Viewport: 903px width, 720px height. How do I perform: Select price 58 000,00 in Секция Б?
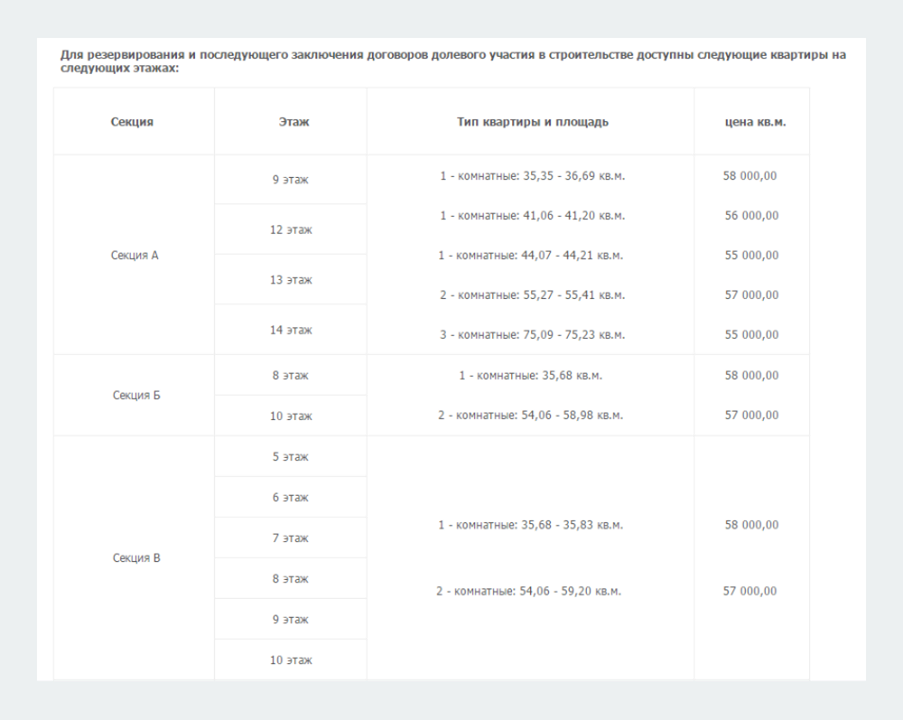tap(752, 376)
